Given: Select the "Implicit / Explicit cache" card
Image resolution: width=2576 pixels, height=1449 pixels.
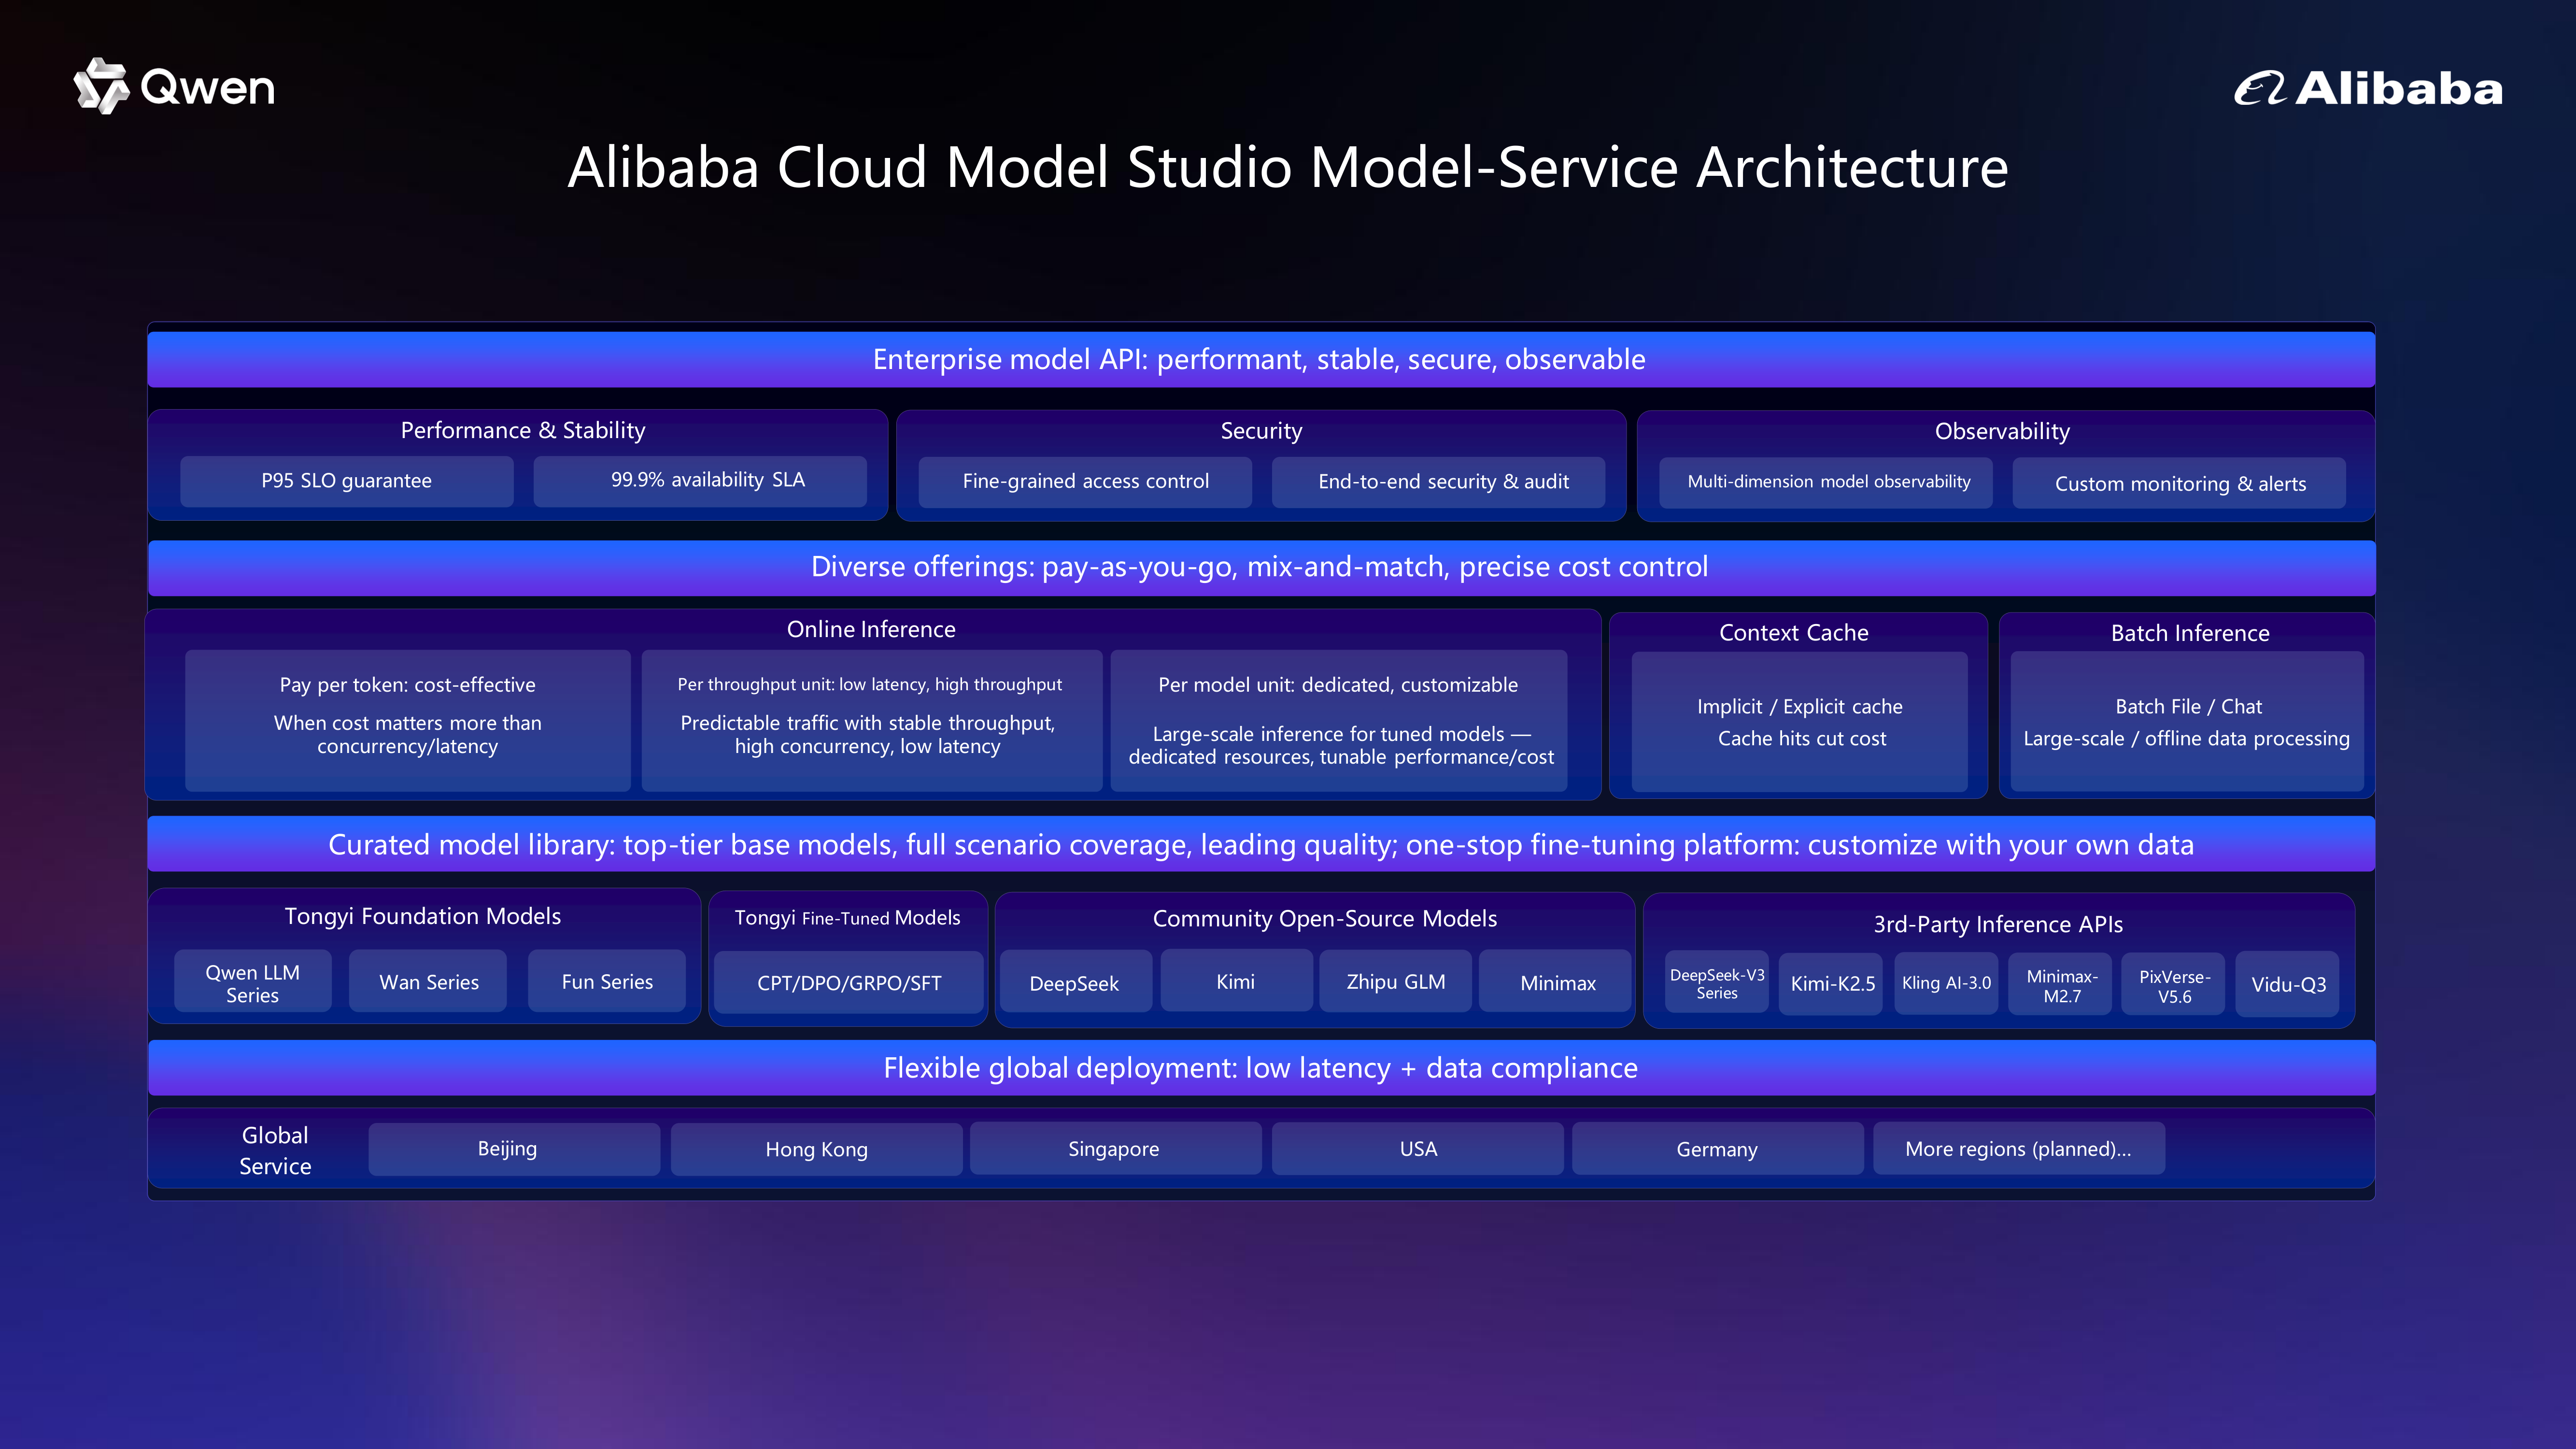Looking at the screenshot, I should pyautogui.click(x=1800, y=722).
